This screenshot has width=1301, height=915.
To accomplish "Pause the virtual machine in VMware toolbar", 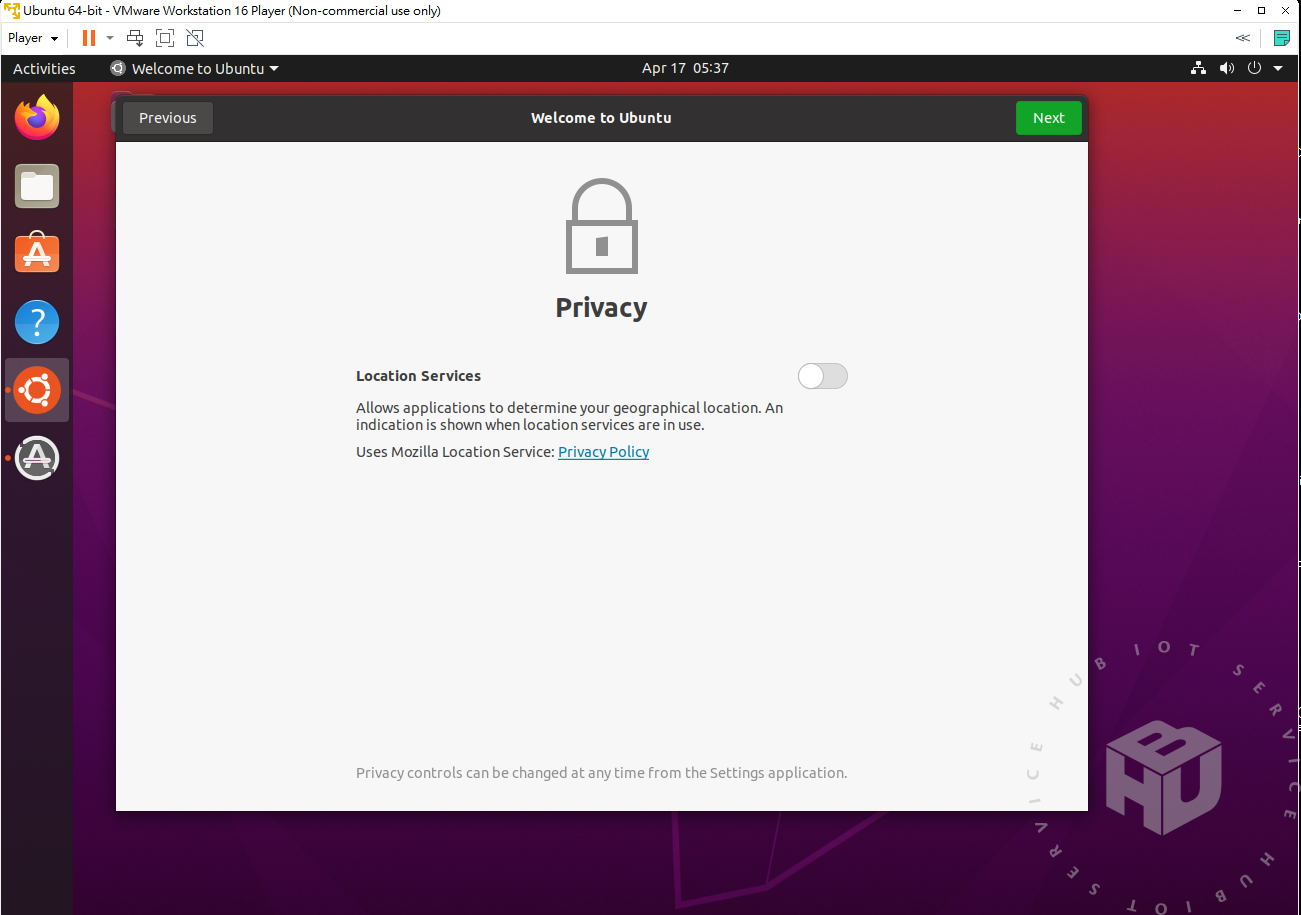I will [89, 38].
